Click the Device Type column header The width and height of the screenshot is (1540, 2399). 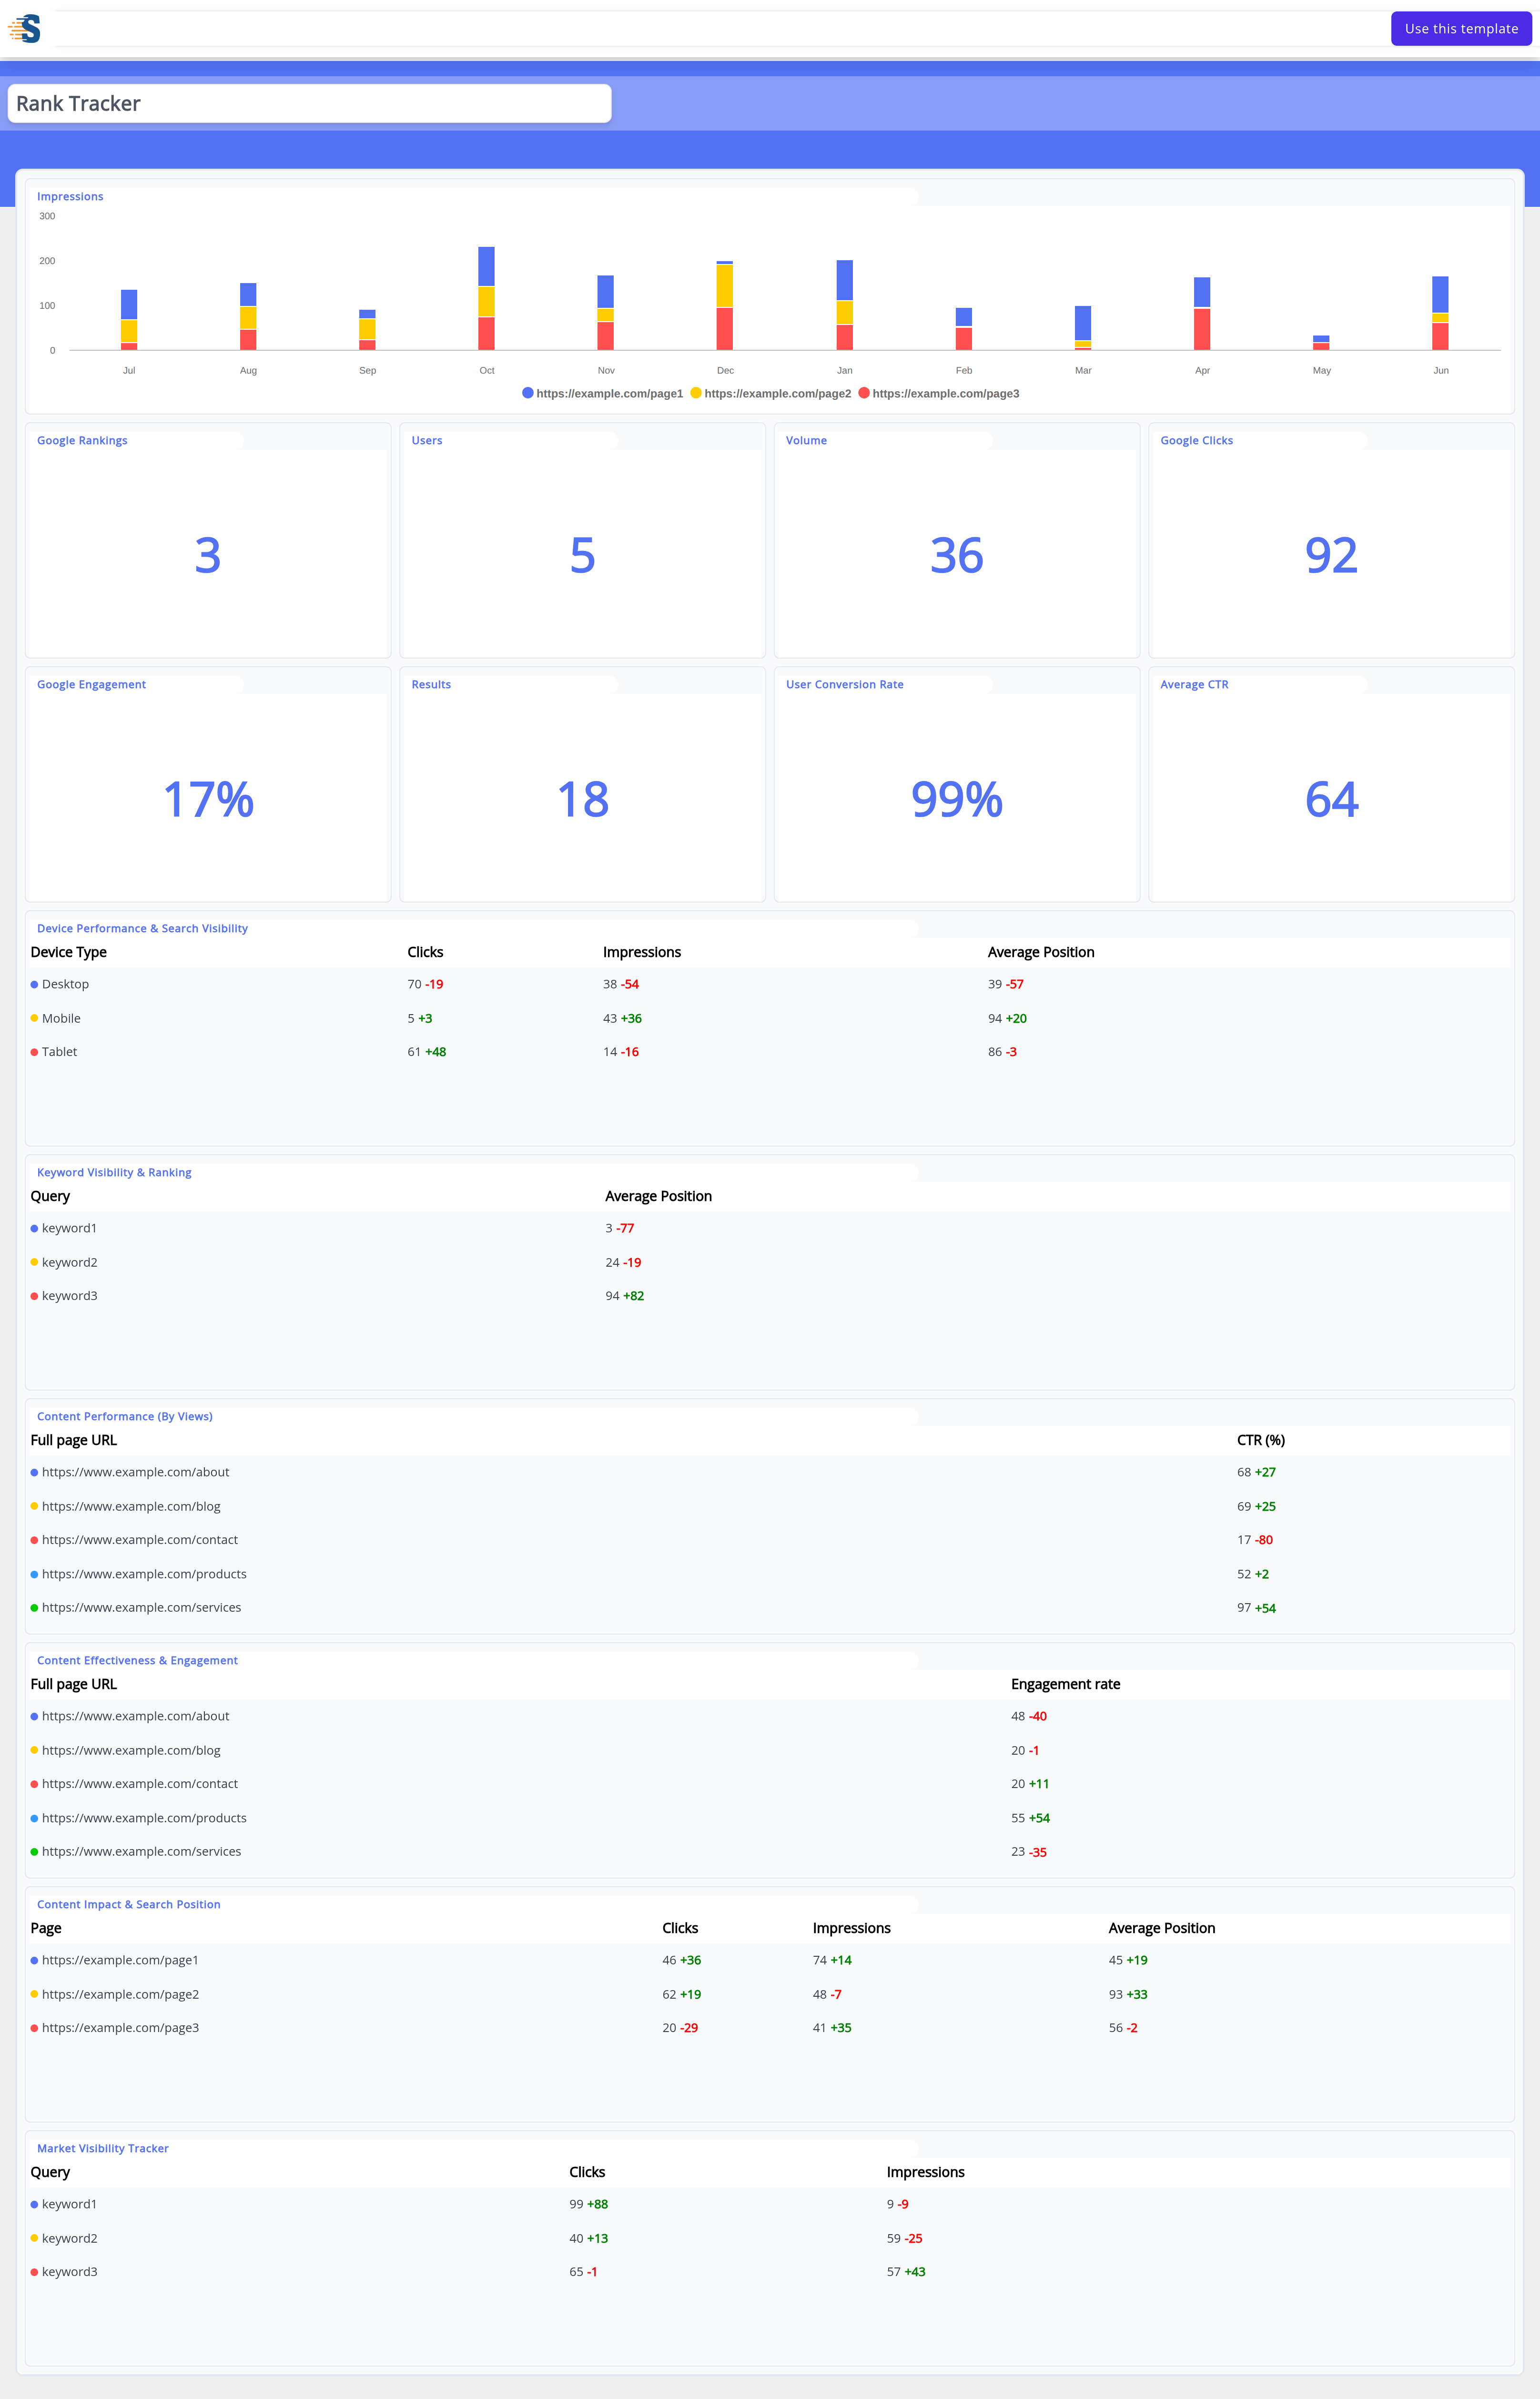[68, 952]
